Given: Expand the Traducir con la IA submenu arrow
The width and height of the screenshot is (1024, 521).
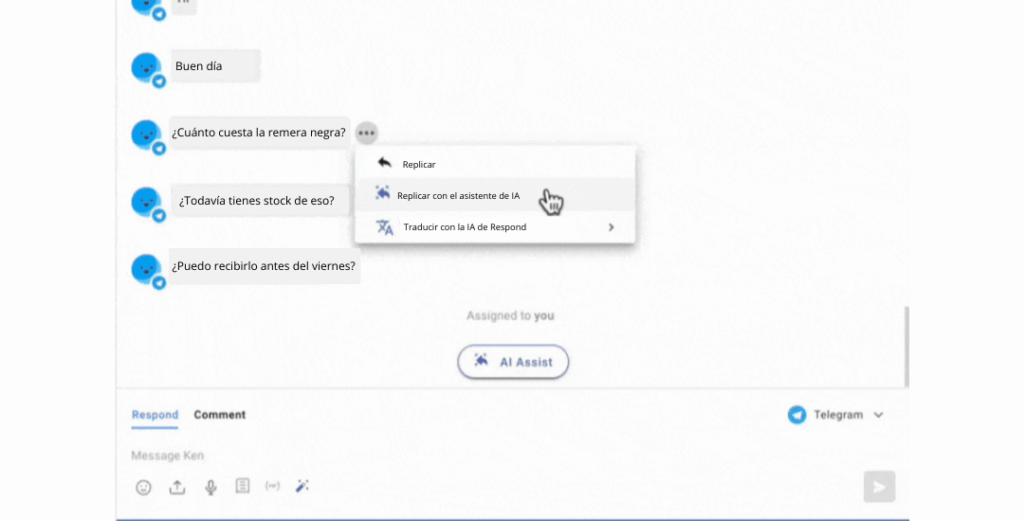Looking at the screenshot, I should (x=611, y=227).
